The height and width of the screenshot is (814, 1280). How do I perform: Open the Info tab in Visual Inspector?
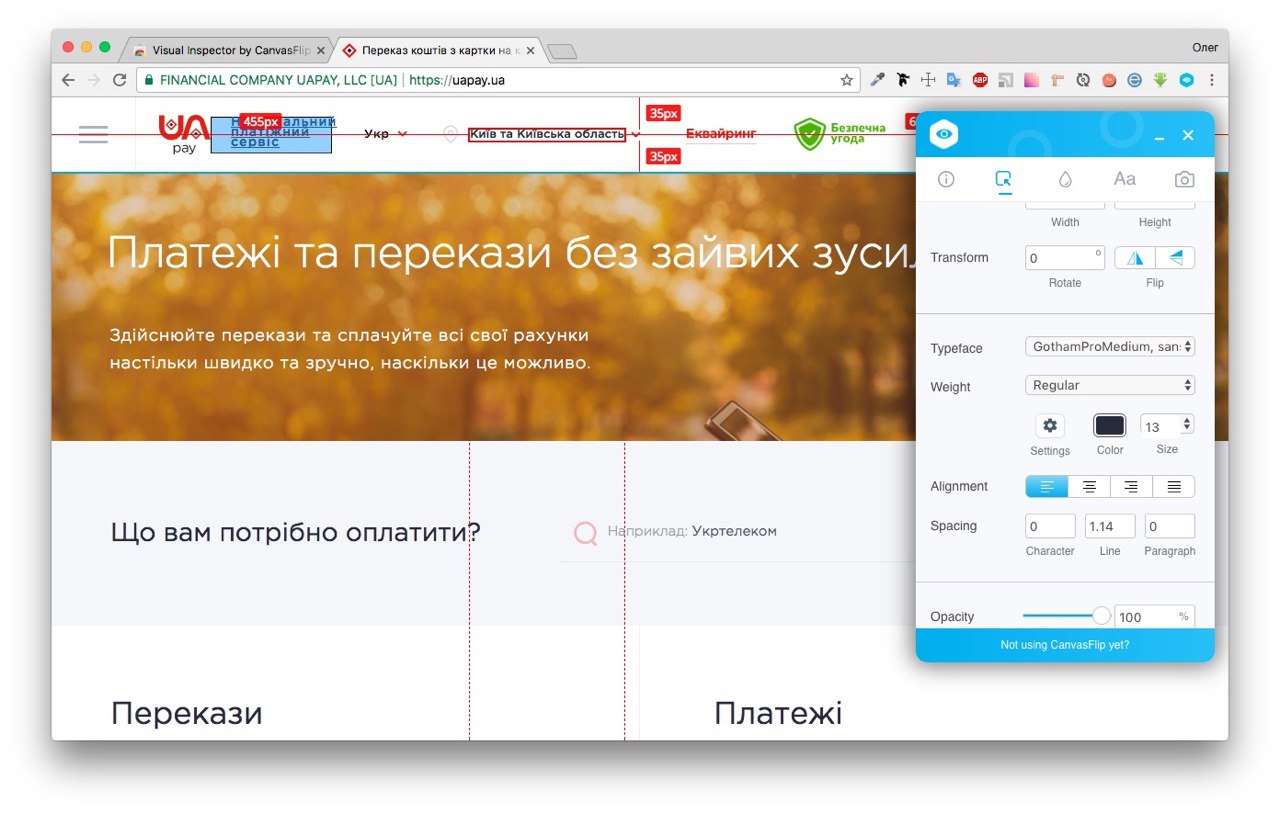[x=945, y=179]
